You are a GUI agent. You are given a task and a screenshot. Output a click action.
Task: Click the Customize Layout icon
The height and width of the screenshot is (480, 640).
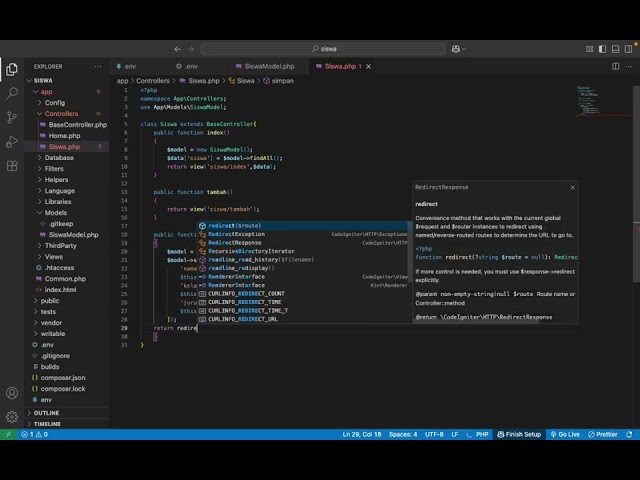click(x=589, y=49)
